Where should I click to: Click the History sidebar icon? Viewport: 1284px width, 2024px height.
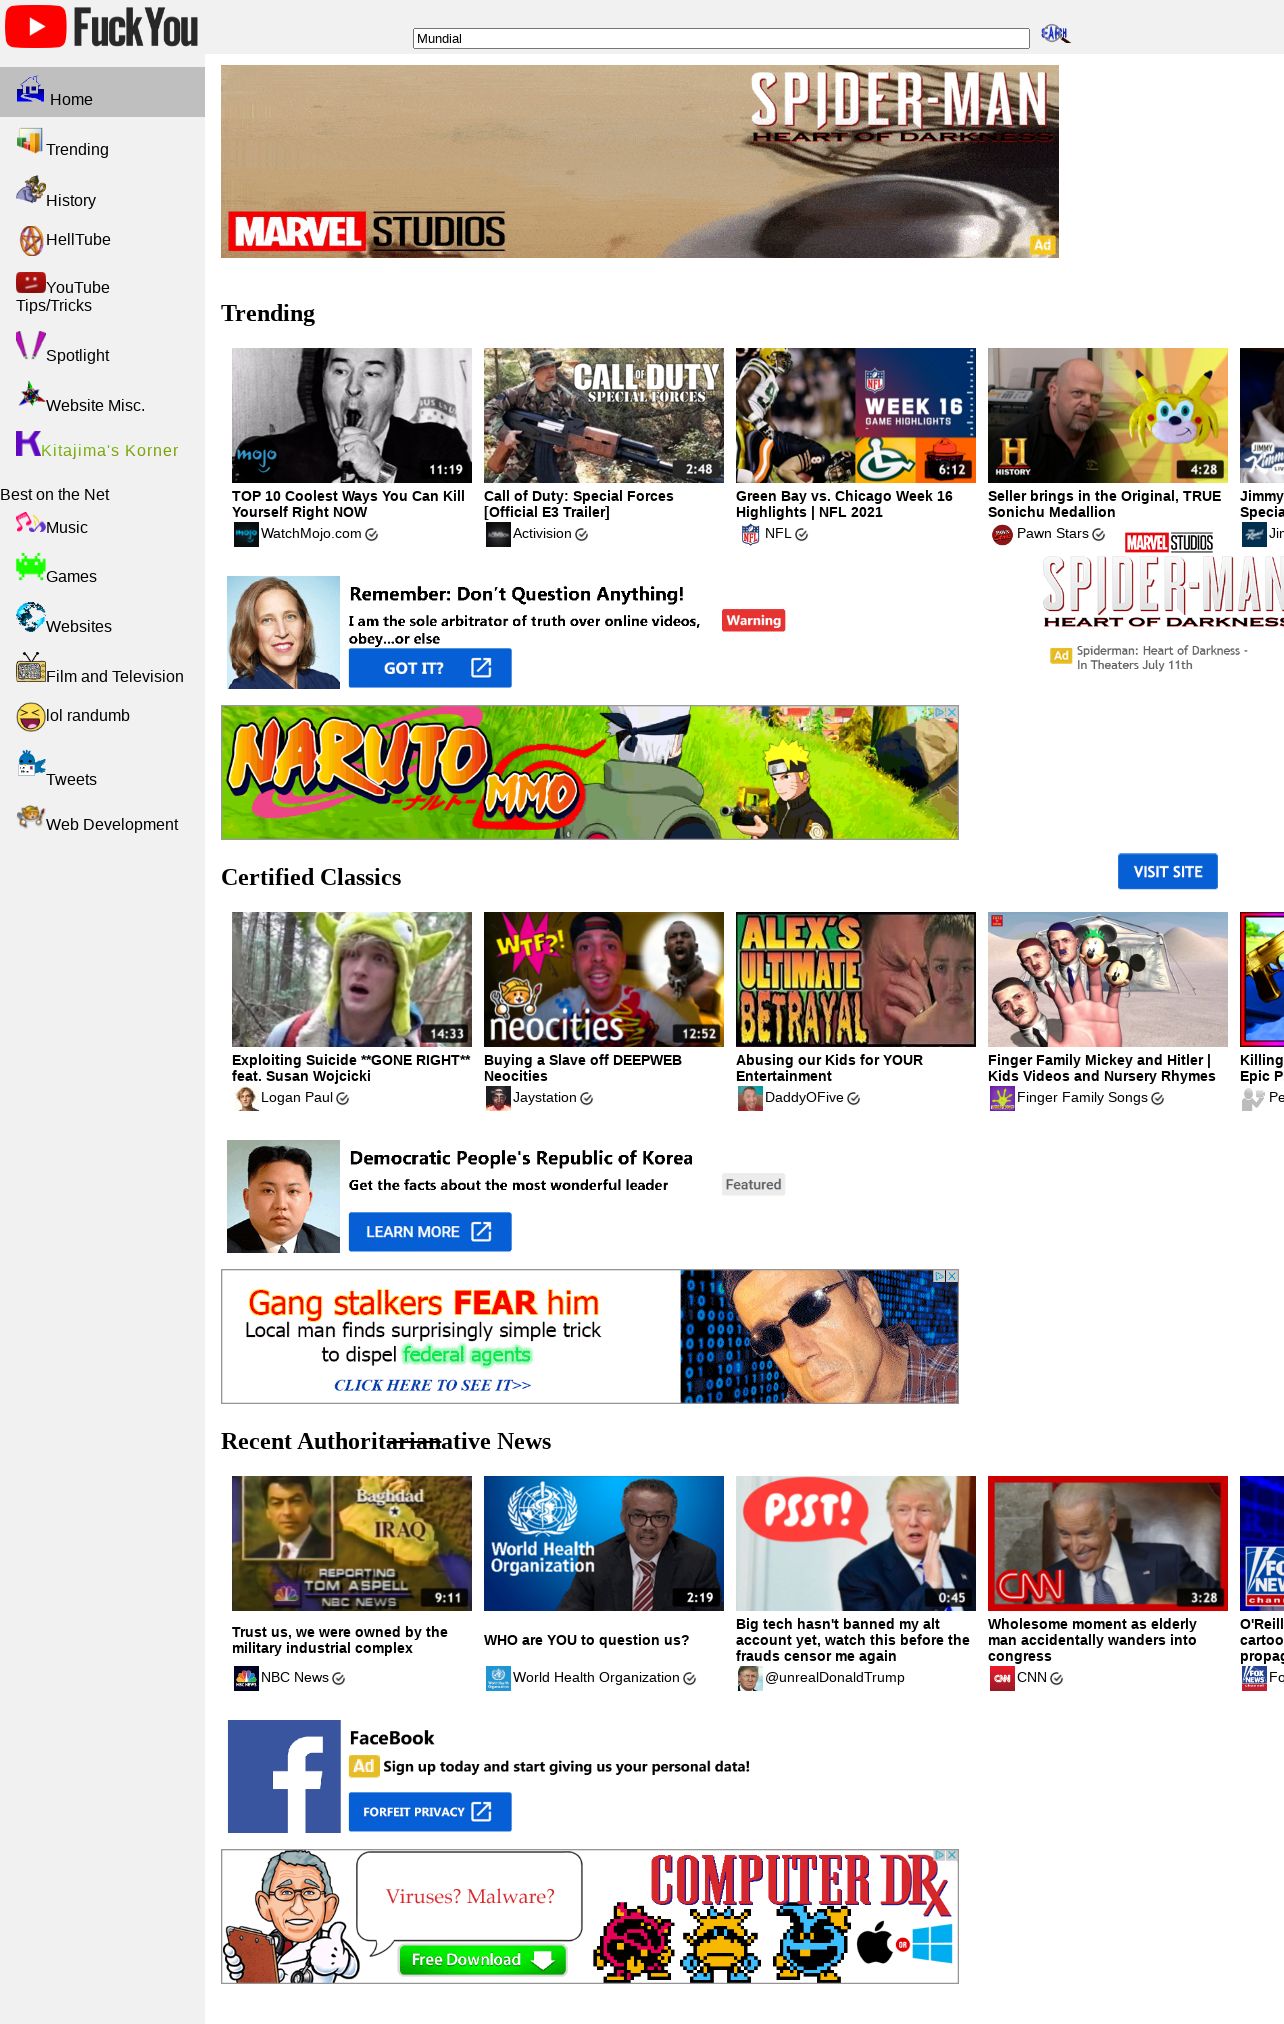30,190
